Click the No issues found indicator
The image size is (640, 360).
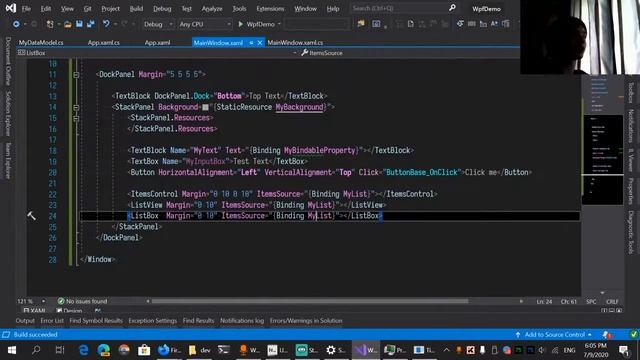(82, 301)
